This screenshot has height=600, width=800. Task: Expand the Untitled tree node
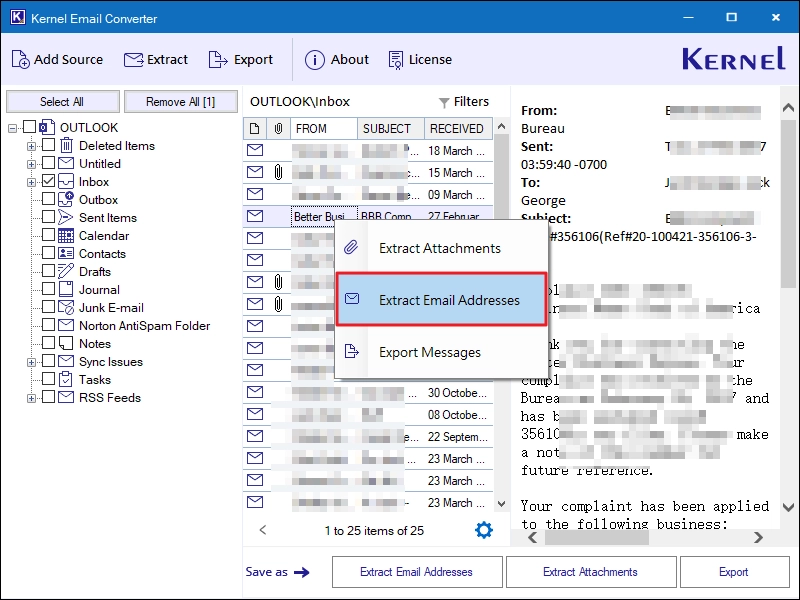31,164
